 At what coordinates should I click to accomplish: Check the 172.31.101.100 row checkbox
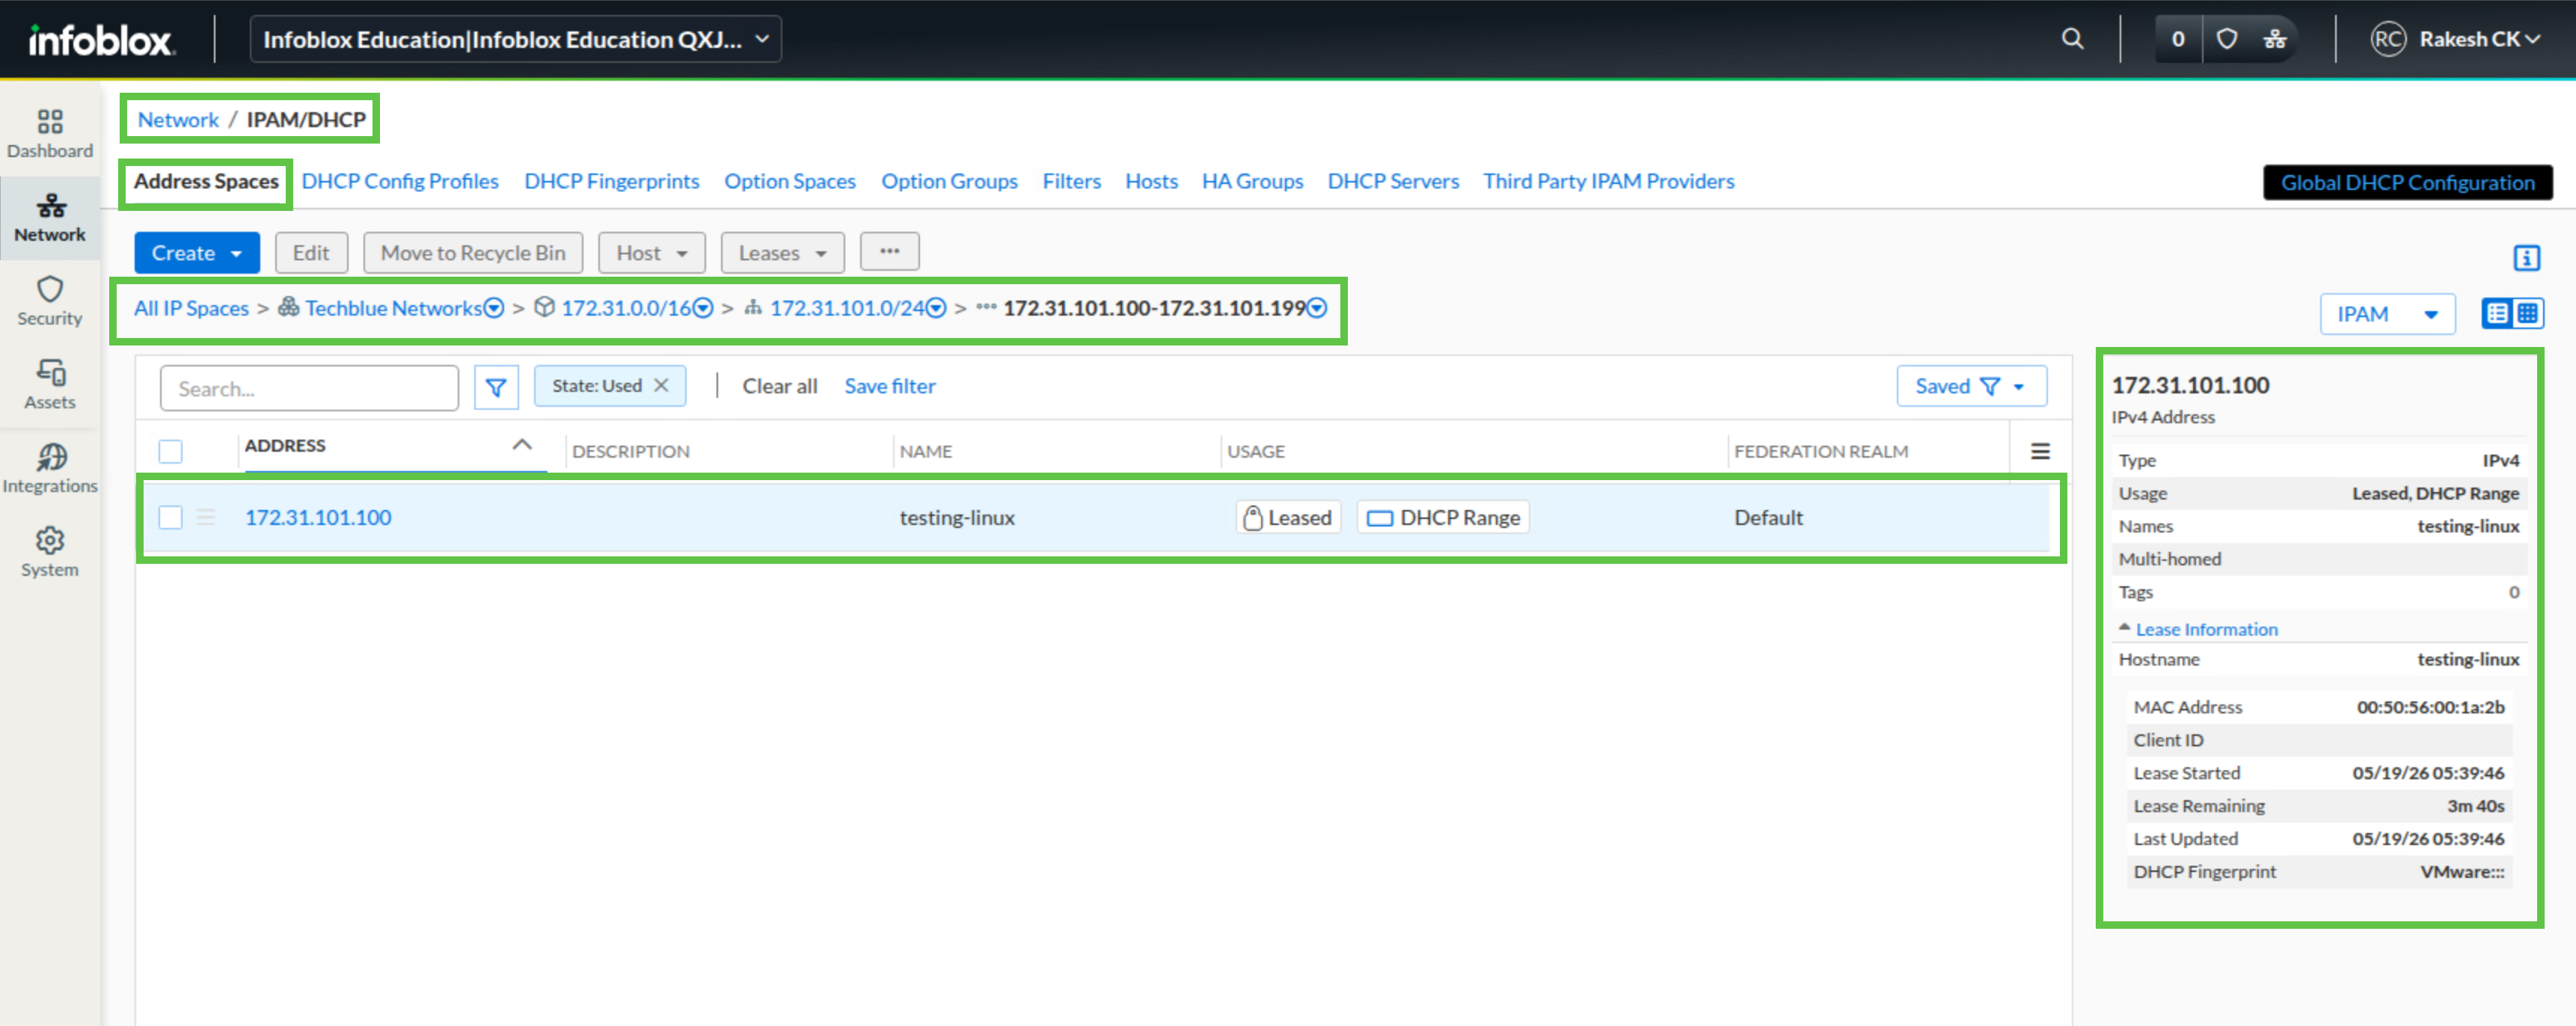(x=171, y=517)
